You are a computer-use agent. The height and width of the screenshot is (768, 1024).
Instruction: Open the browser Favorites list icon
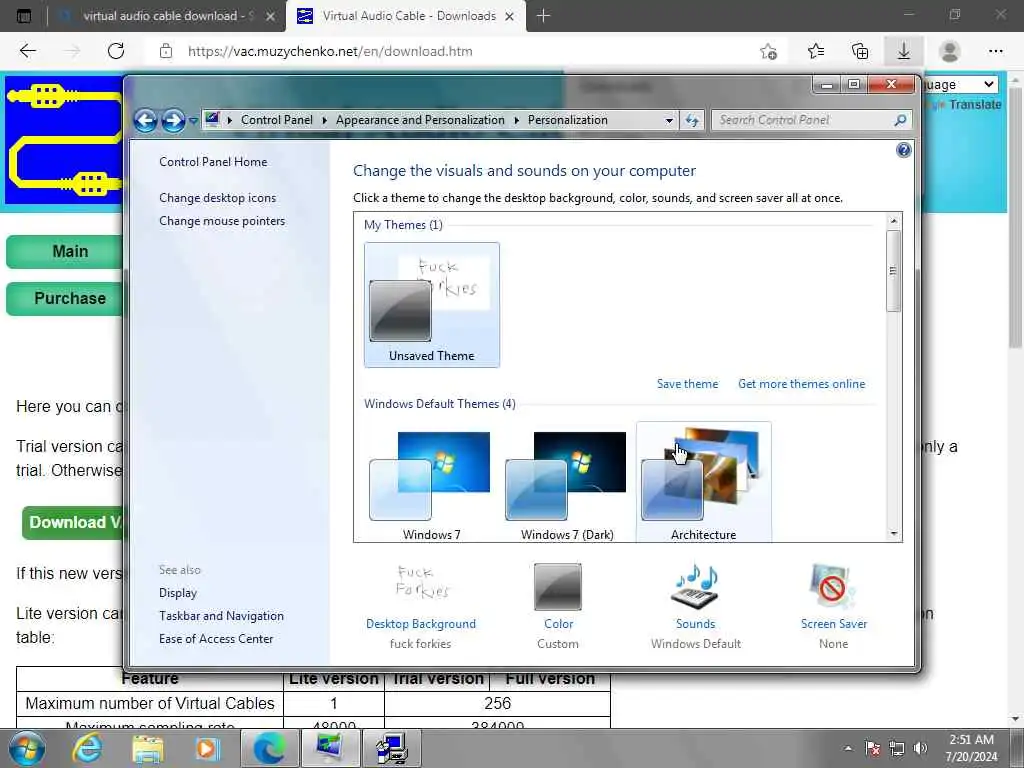click(x=815, y=51)
